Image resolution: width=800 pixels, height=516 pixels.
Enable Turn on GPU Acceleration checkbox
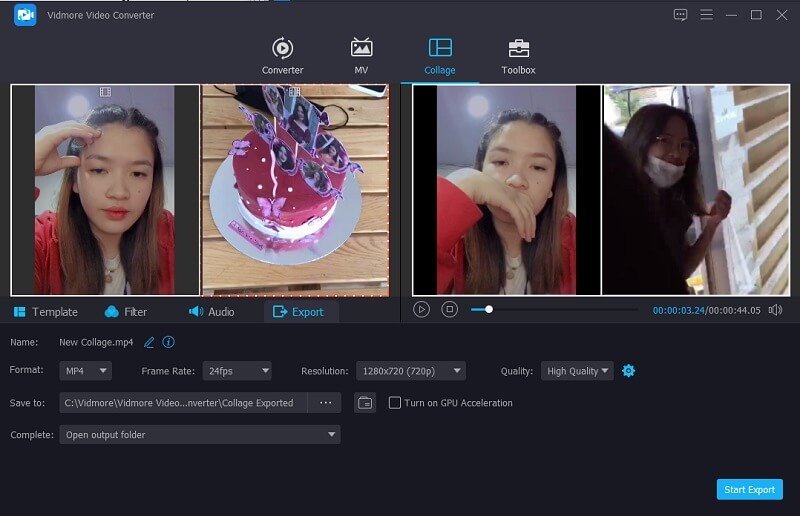point(395,403)
